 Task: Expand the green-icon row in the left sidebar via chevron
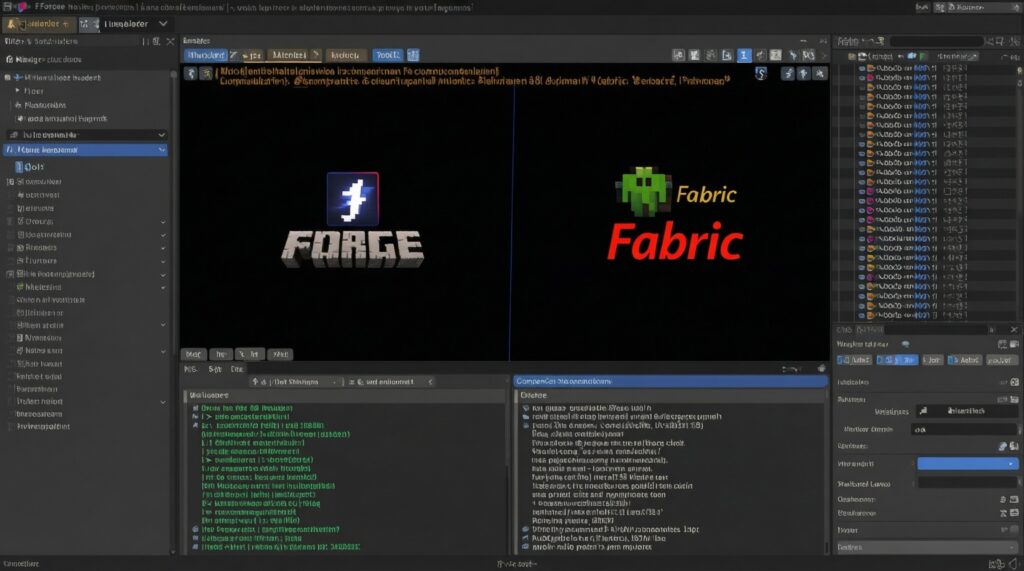(163, 287)
